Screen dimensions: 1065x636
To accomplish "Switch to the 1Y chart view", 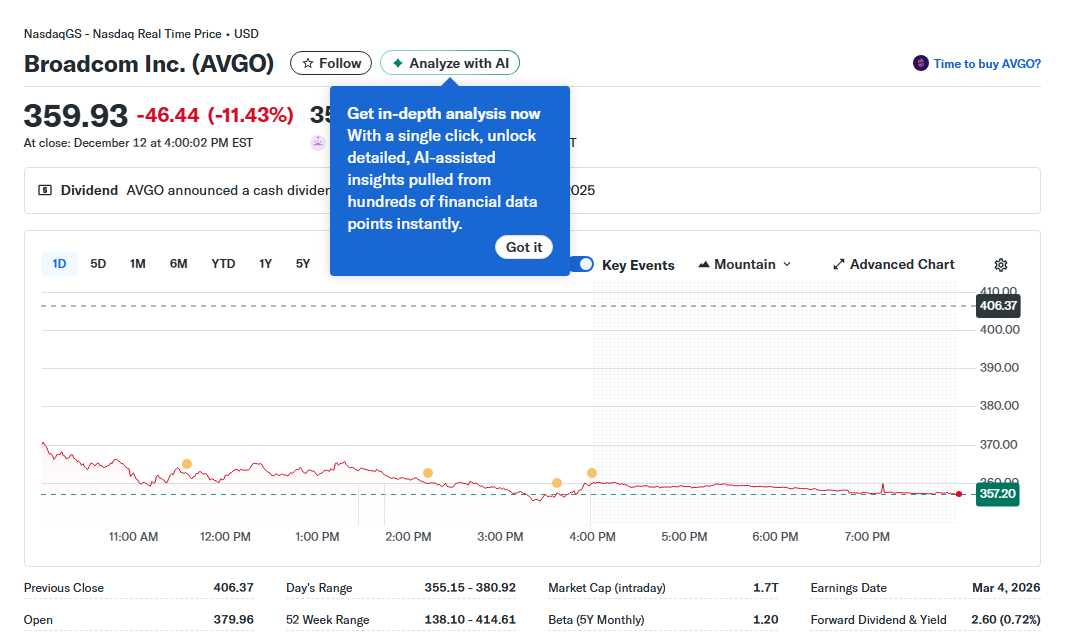I will [x=265, y=263].
